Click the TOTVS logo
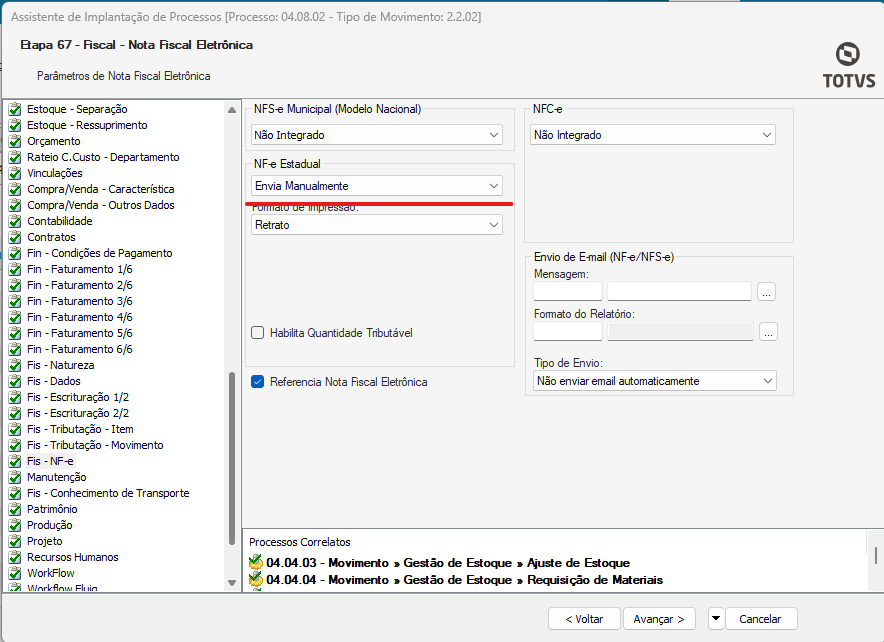884x642 pixels. coord(848,66)
